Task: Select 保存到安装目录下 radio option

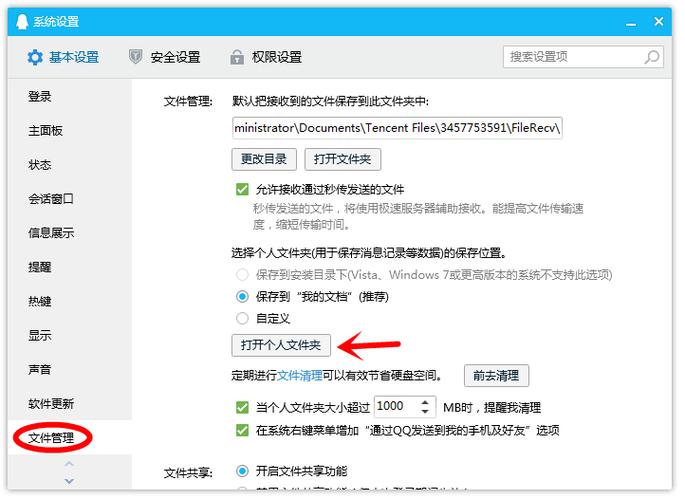Action: tap(242, 274)
